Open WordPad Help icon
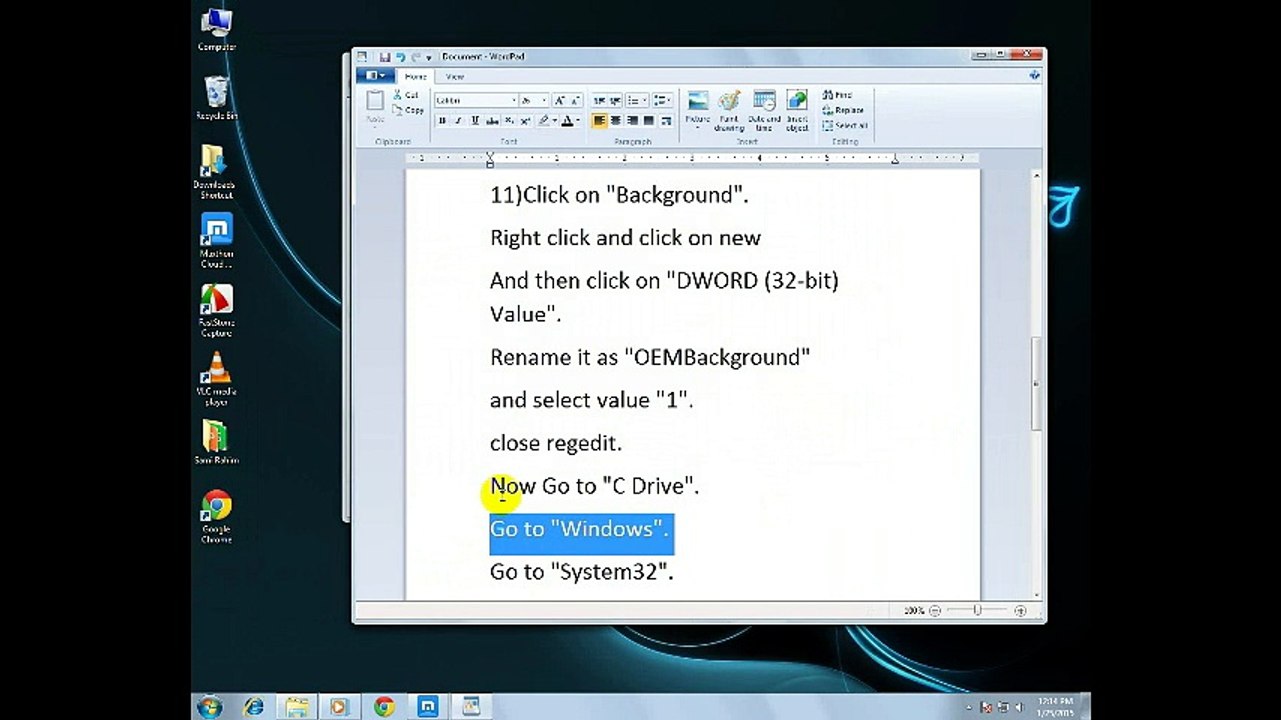Screen dimensions: 1281x720 click(1034, 75)
